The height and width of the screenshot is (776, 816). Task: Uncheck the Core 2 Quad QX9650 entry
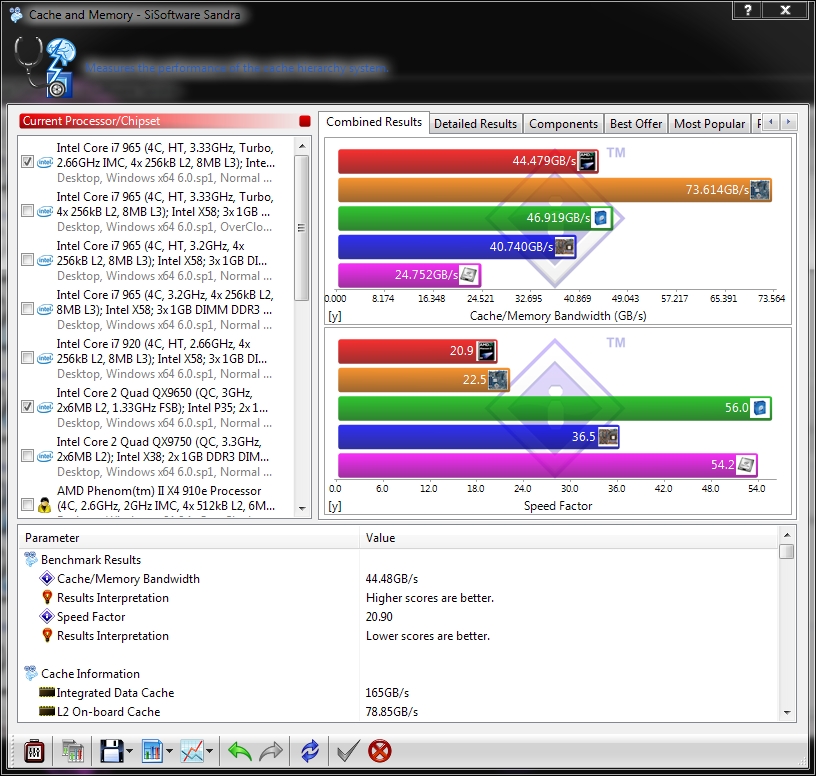point(28,406)
